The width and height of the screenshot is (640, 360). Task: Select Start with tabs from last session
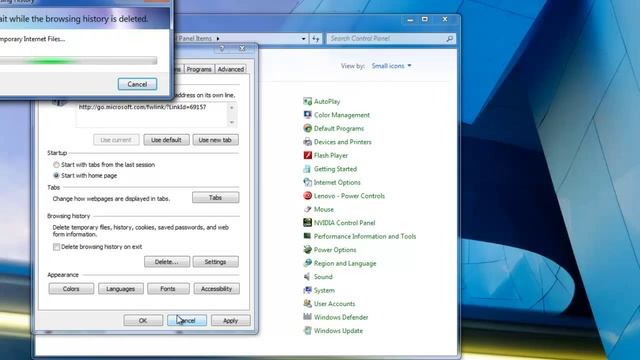pos(56,164)
